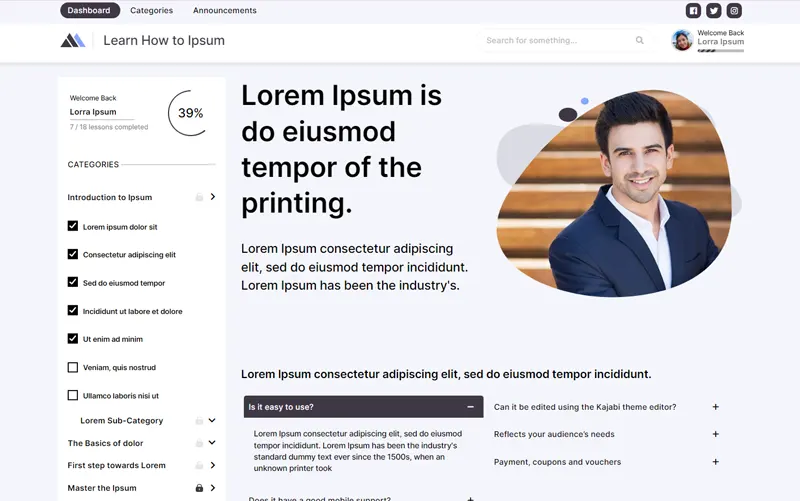The height and width of the screenshot is (501, 800).
Task: Click header 'Lorra Ipsum' user name
Action: coord(720,41)
